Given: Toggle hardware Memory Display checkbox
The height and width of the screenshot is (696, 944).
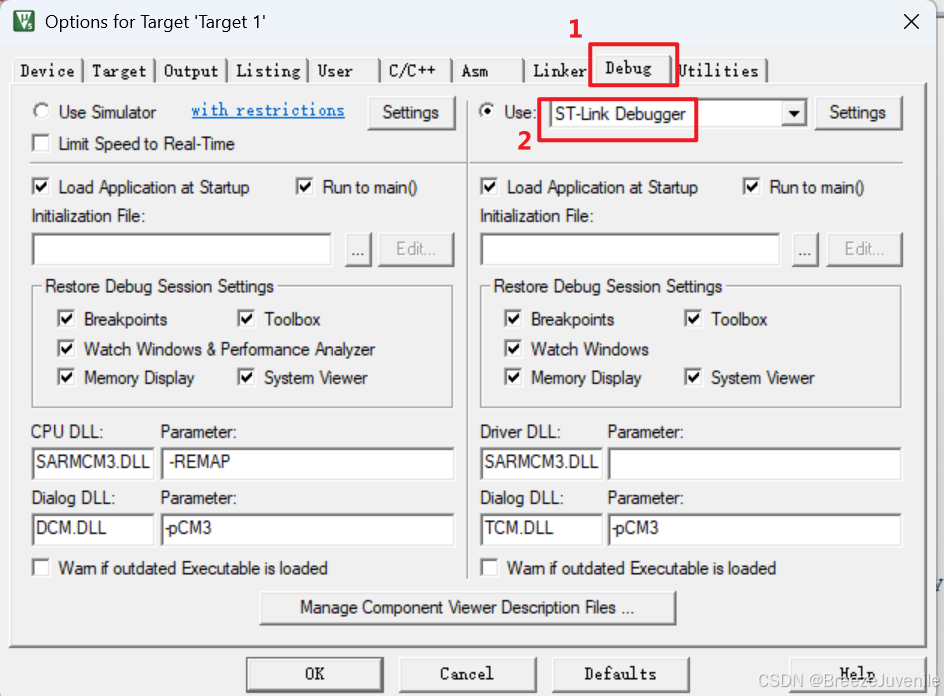Looking at the screenshot, I should [x=514, y=377].
